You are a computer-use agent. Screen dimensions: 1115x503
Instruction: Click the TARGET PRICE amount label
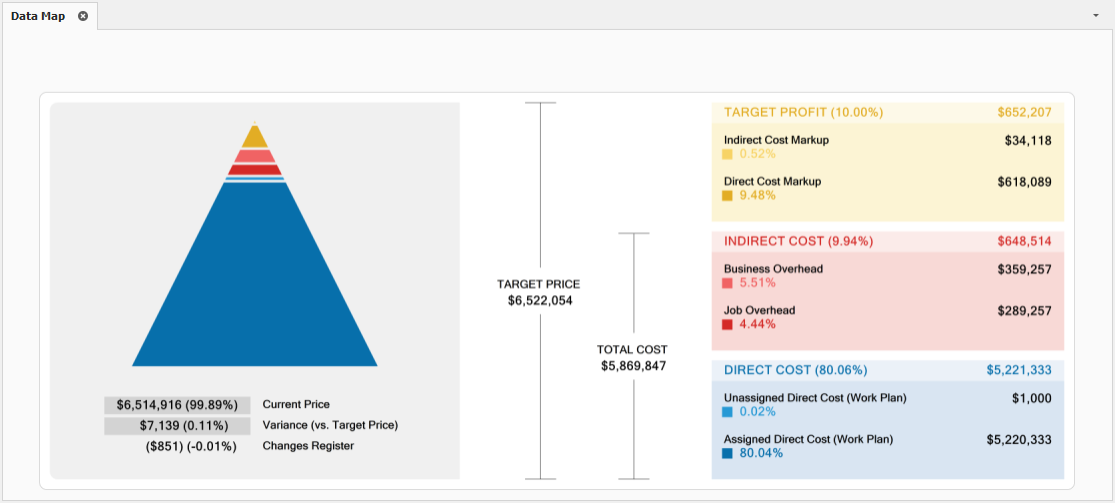click(539, 300)
